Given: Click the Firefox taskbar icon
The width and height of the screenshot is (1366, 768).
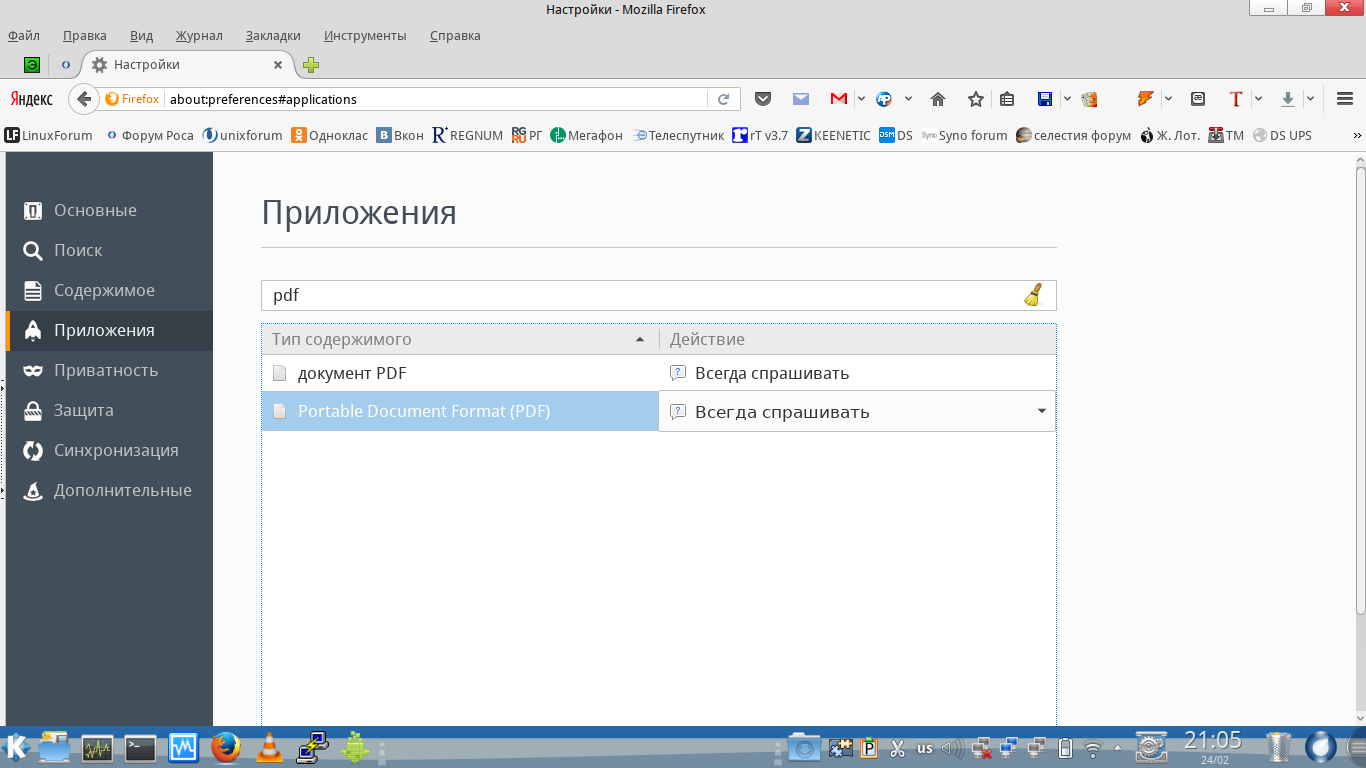Looking at the screenshot, I should tap(226, 747).
